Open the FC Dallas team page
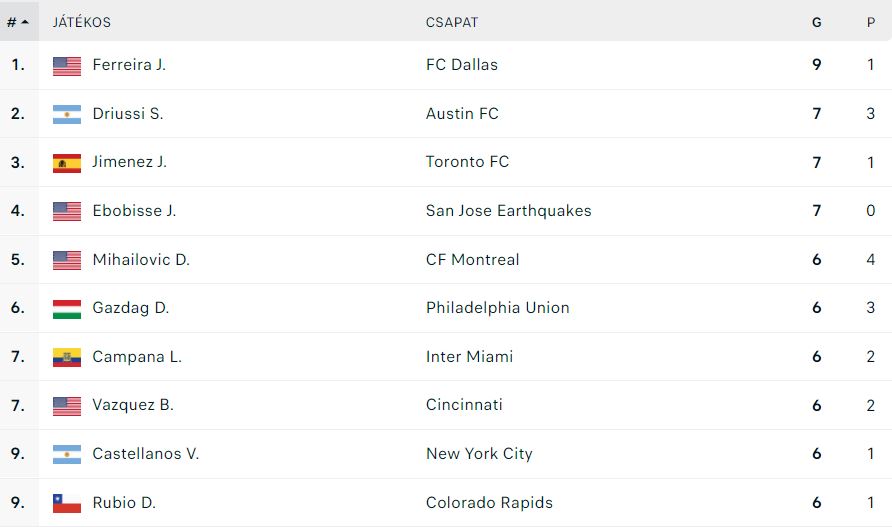This screenshot has height=527, width=892. [x=462, y=65]
